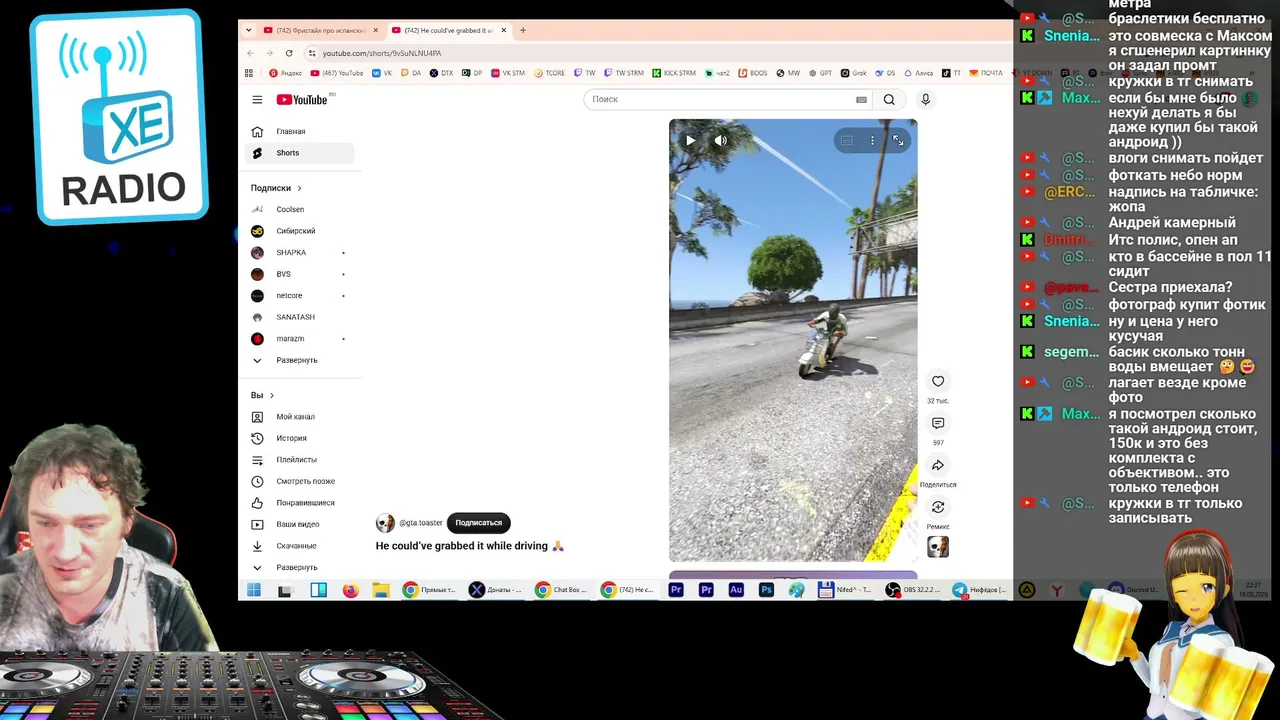
Task: Open the gta.toaster channel avatar
Action: pyautogui.click(x=385, y=523)
